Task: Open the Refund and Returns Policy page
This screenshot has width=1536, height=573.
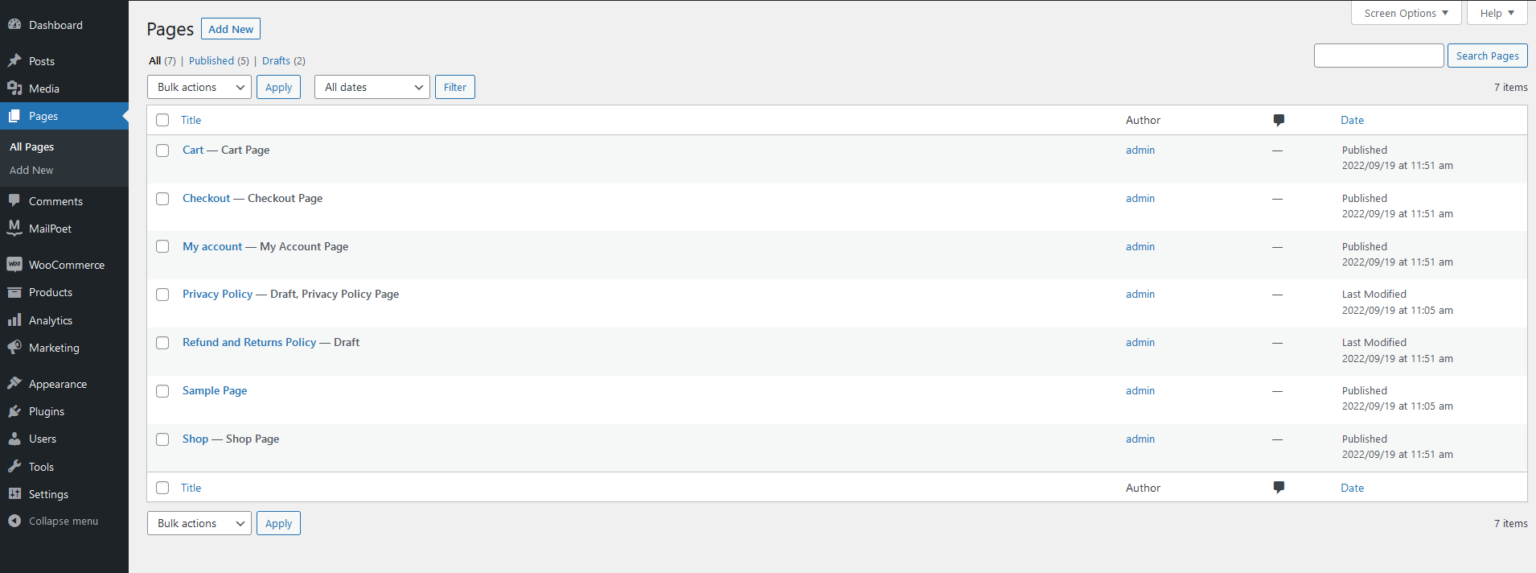Action: click(249, 342)
